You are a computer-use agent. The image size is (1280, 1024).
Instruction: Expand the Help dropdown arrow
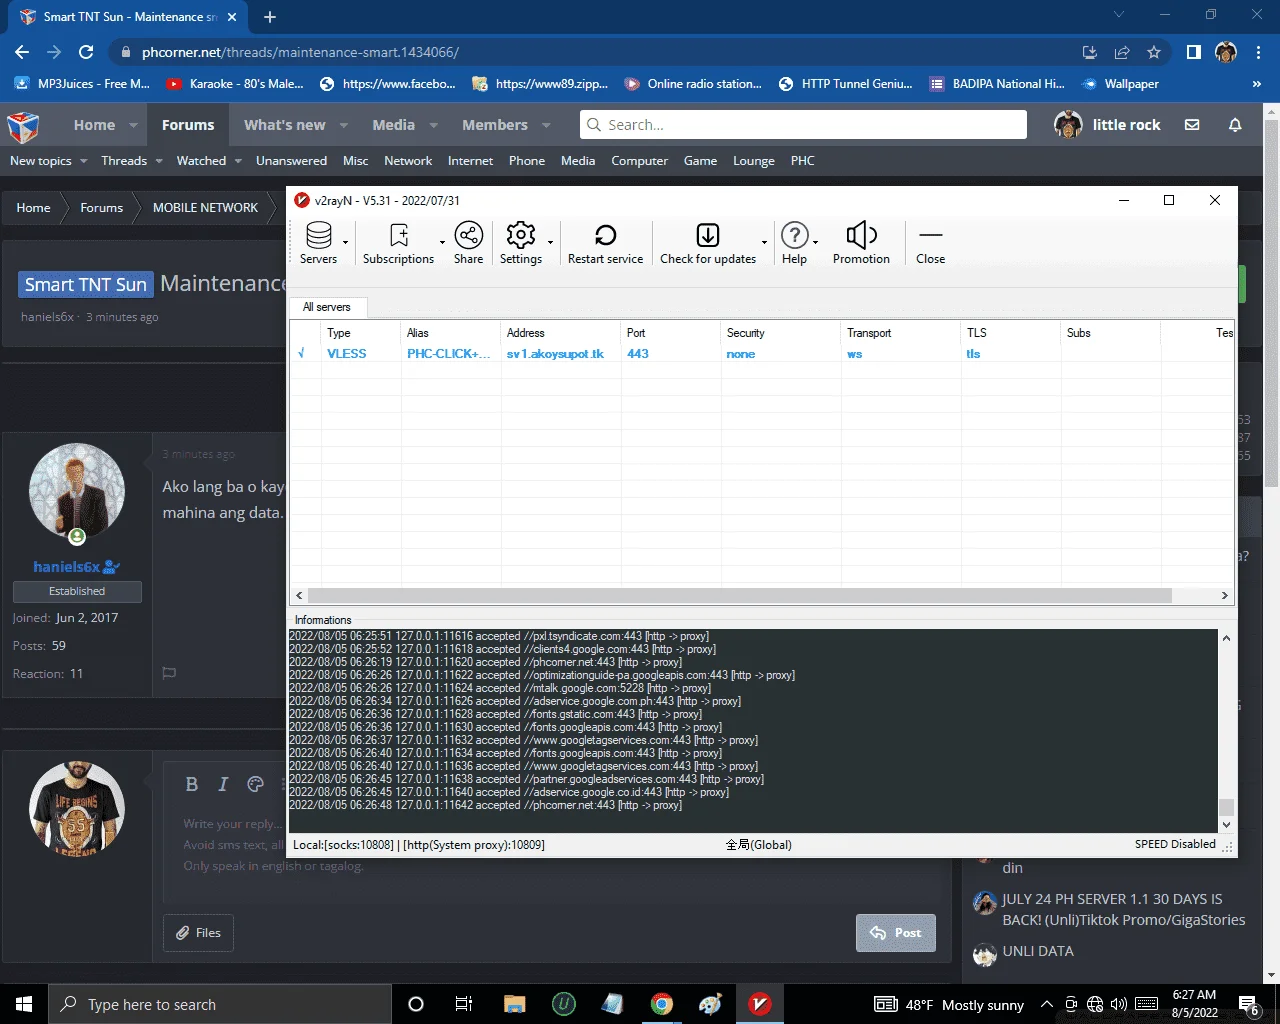point(815,243)
